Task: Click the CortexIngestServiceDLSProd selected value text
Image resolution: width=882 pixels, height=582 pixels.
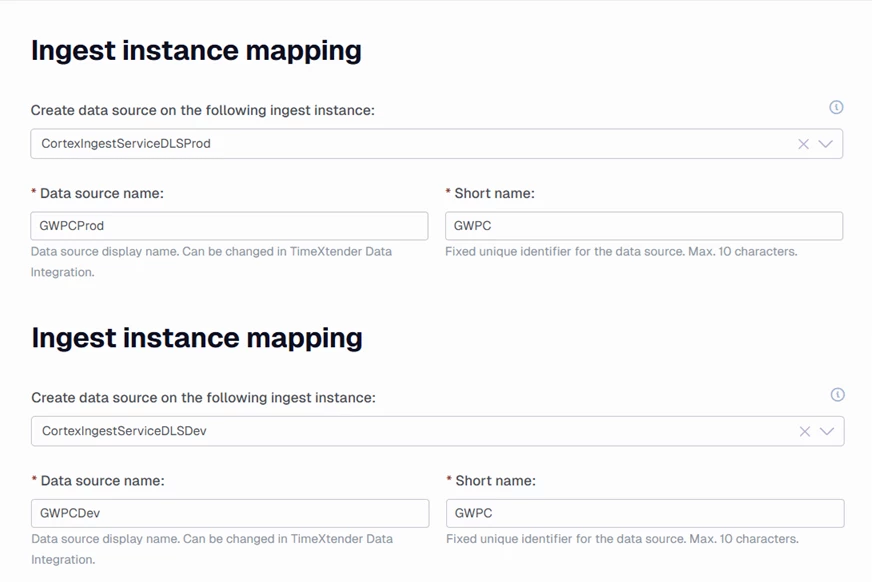Action: coord(126,144)
